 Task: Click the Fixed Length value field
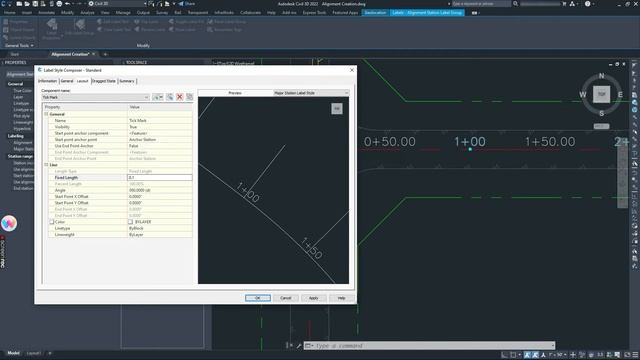tap(160, 178)
